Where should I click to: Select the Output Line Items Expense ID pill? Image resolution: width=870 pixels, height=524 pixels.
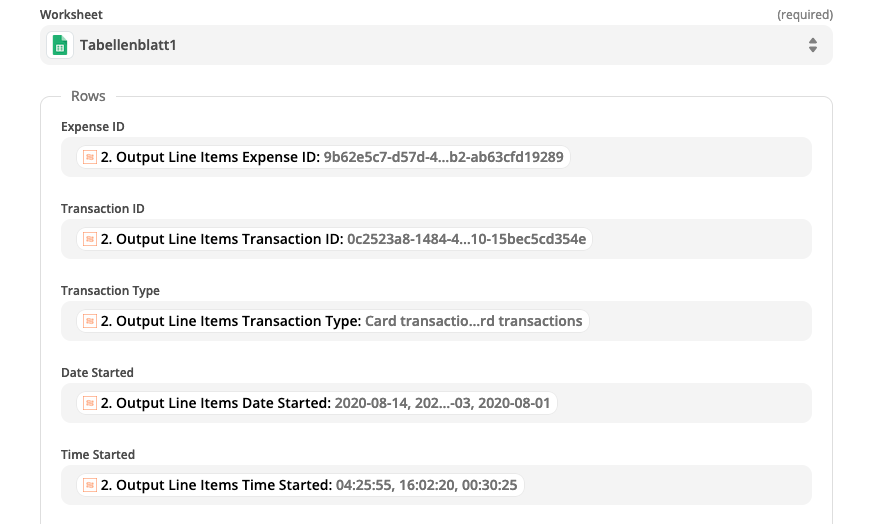click(323, 157)
